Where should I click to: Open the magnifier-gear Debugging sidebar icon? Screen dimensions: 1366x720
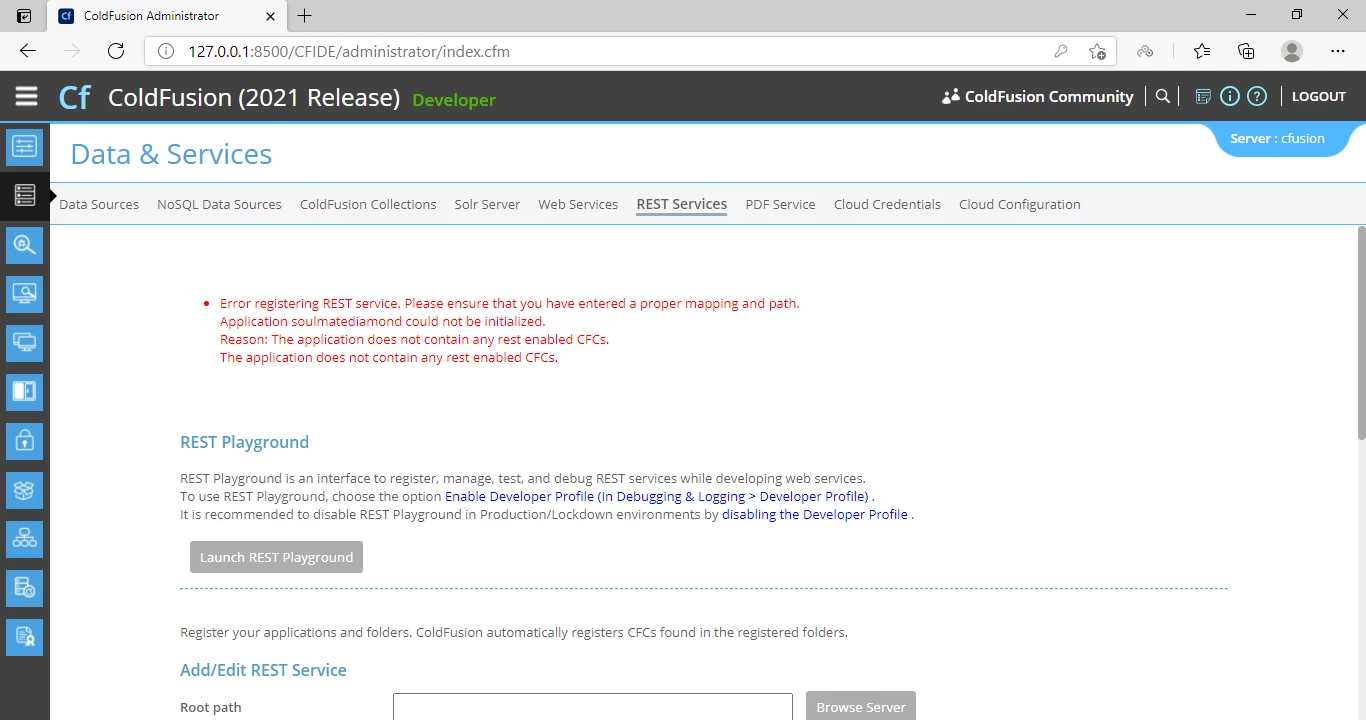tap(24, 244)
